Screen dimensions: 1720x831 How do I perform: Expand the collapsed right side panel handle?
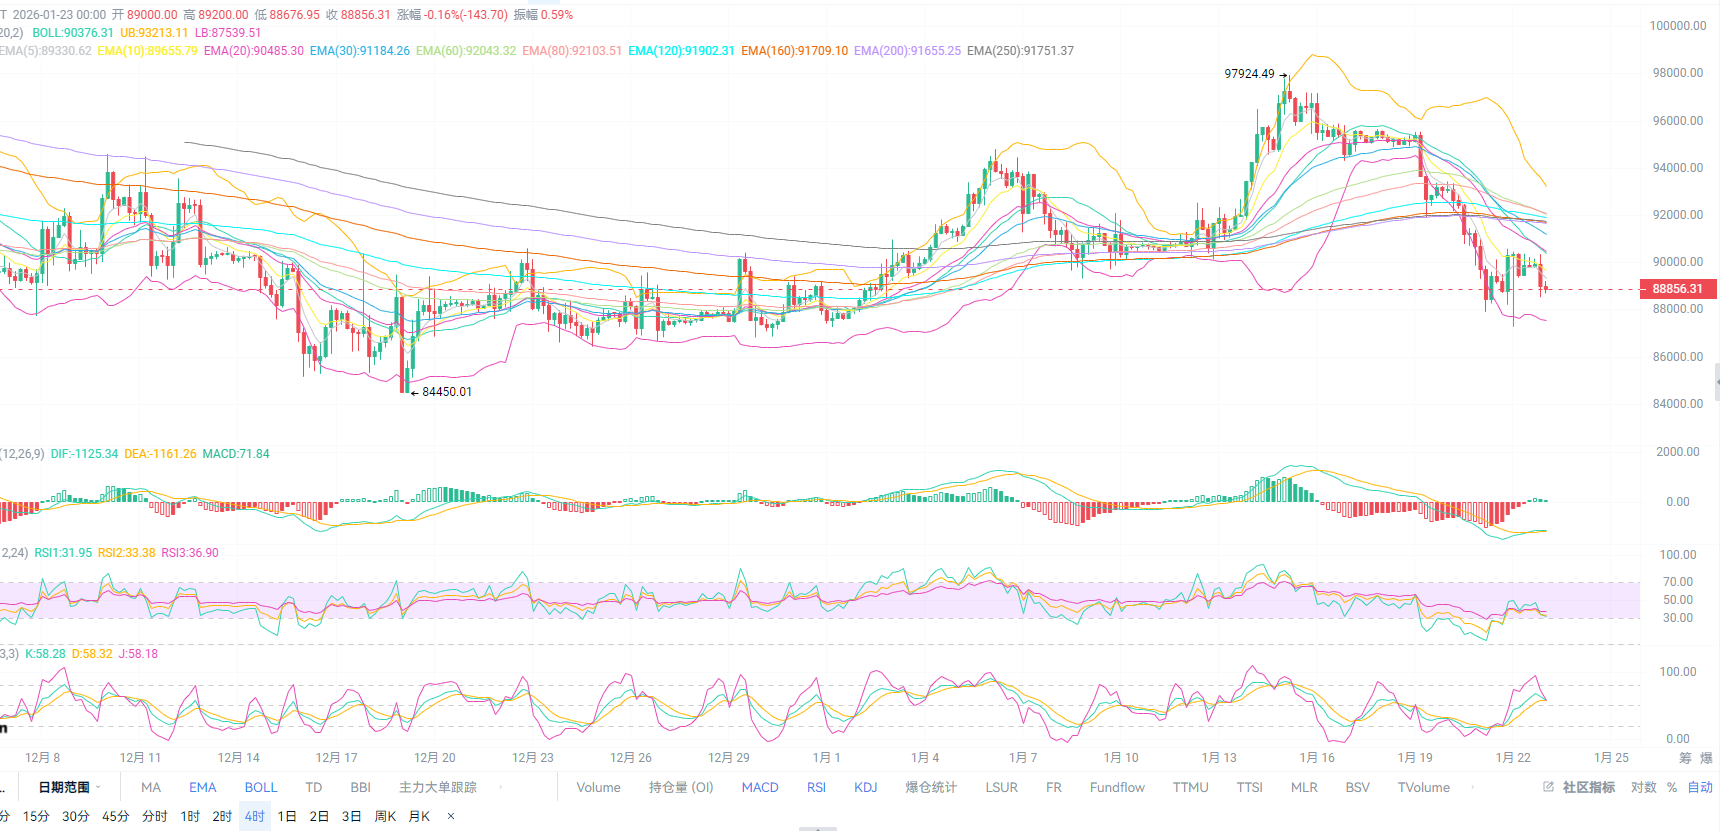coord(1716,382)
